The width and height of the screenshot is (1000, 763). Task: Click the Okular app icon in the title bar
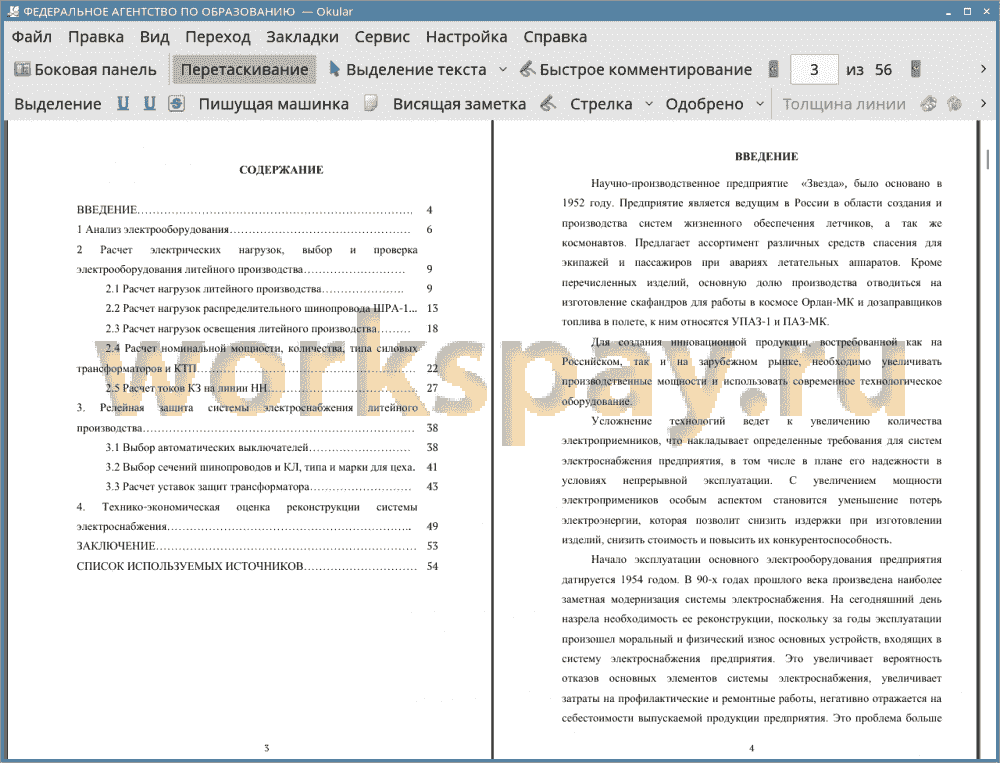[13, 11]
